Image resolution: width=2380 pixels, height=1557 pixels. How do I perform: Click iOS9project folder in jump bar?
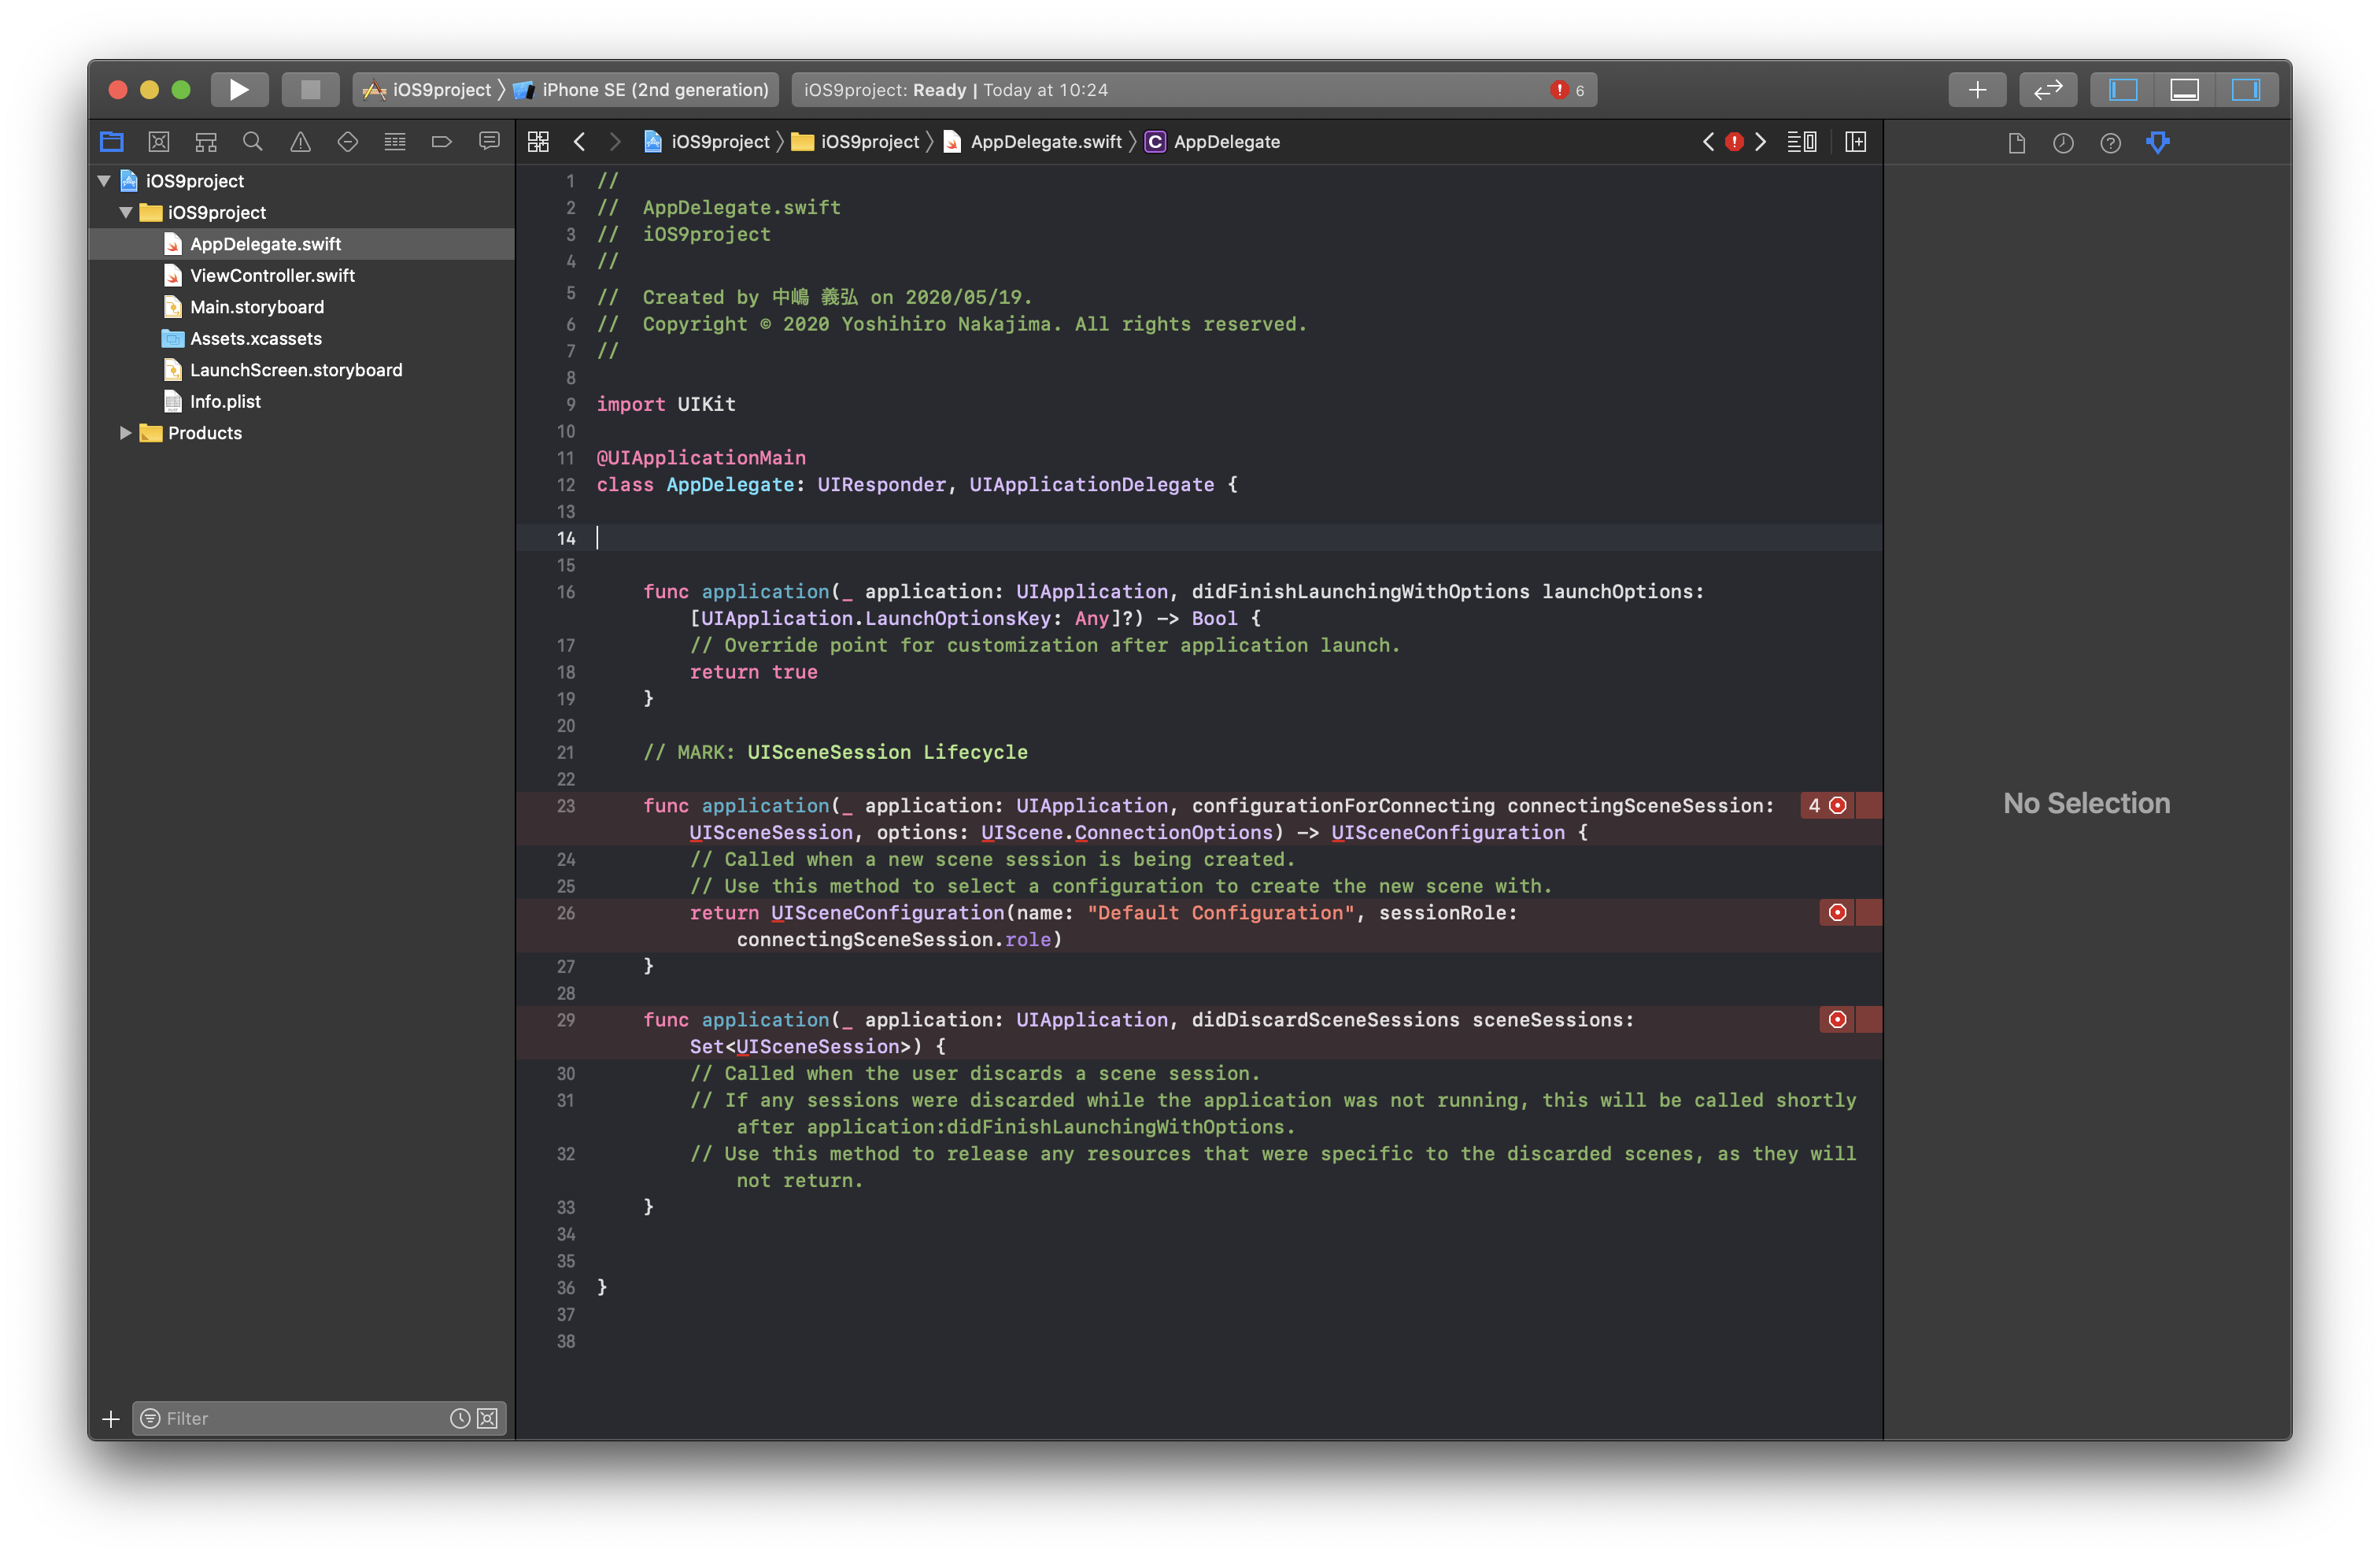pyautogui.click(x=856, y=142)
